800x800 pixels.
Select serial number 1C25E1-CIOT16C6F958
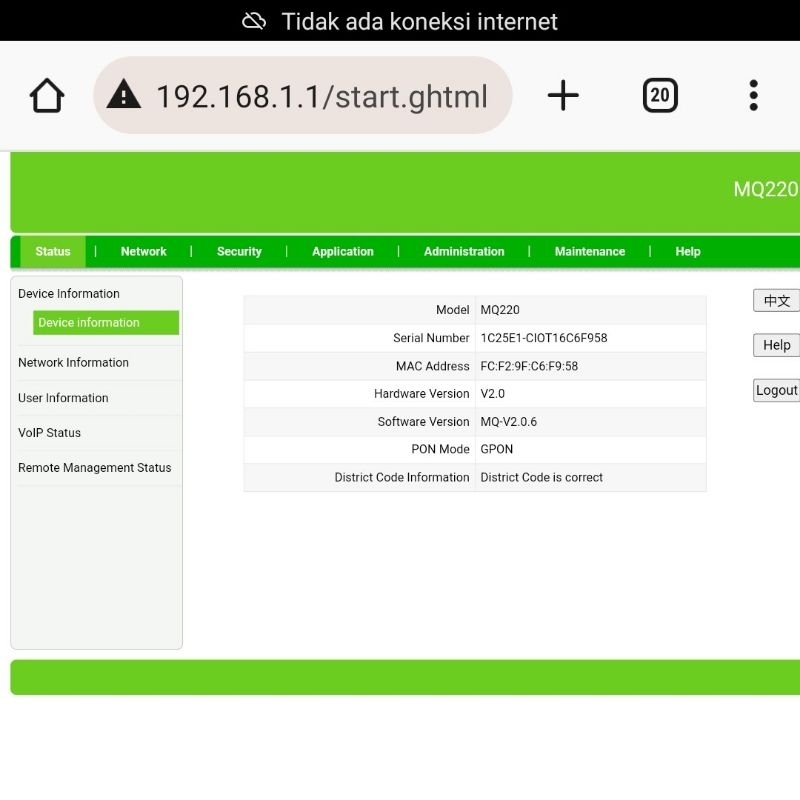544,338
